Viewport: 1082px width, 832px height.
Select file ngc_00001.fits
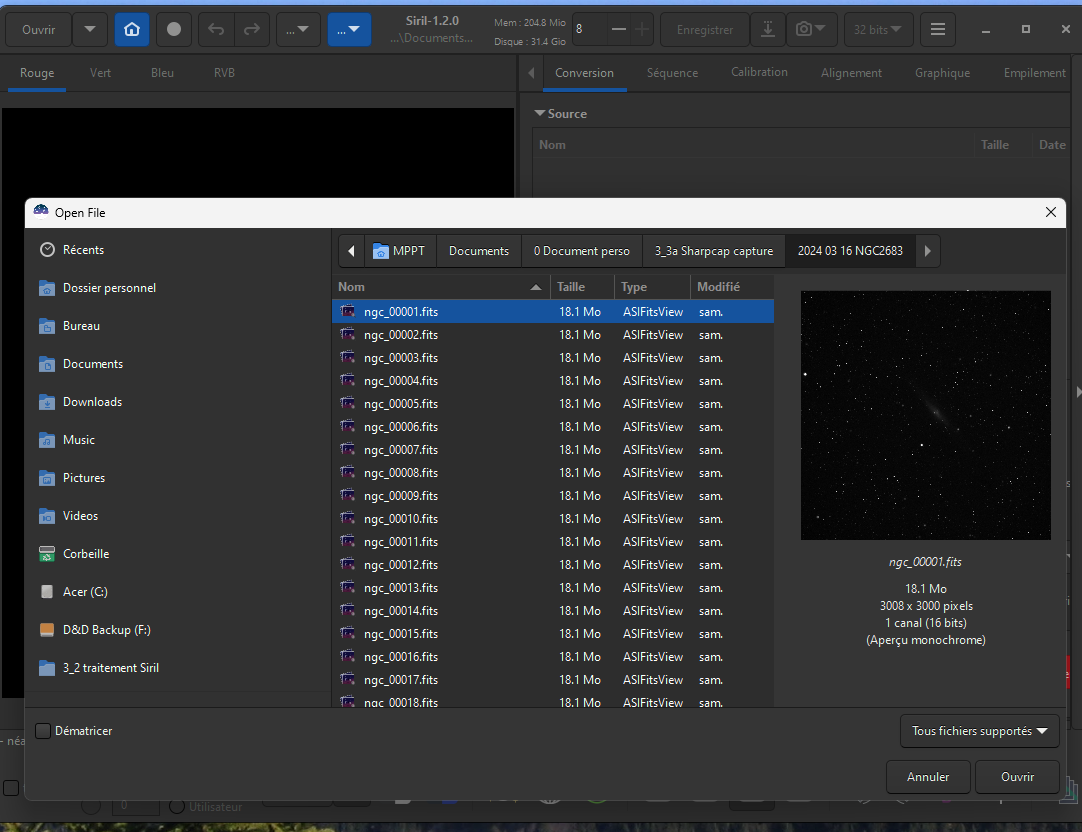(553, 312)
